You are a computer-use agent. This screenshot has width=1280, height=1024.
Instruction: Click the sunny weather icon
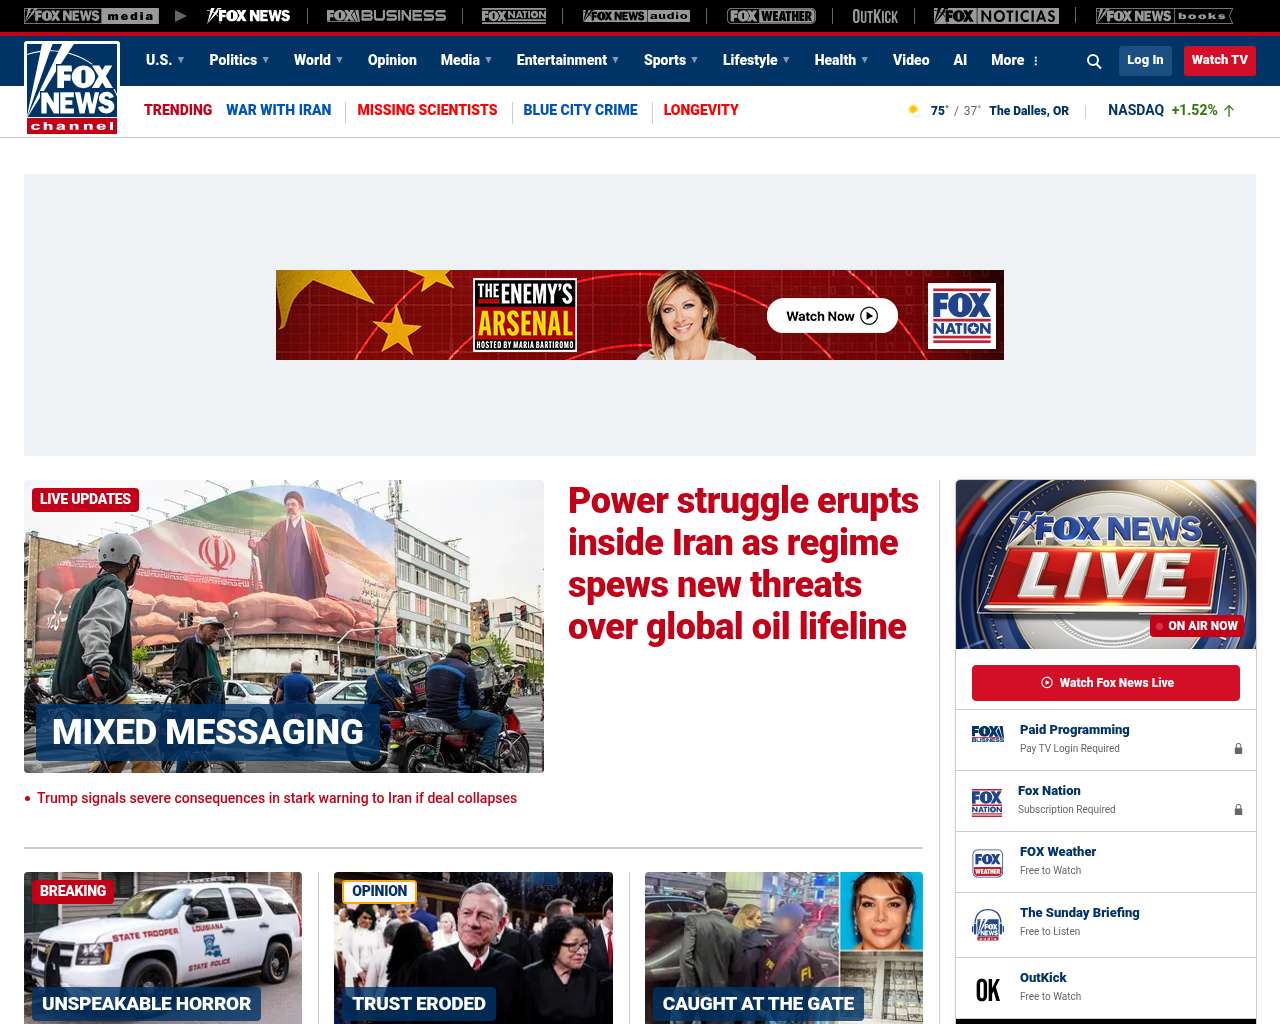[913, 110]
